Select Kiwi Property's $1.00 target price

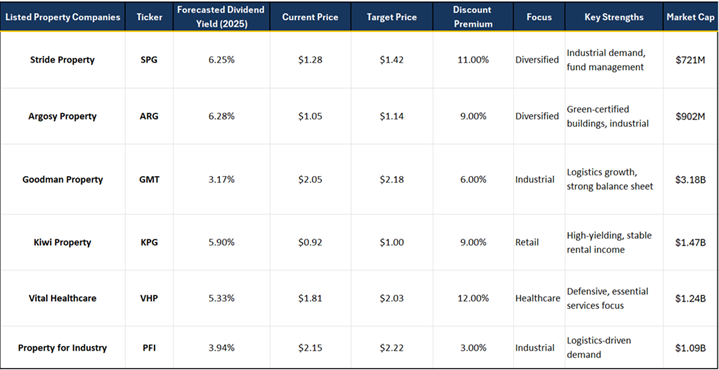[x=391, y=243]
